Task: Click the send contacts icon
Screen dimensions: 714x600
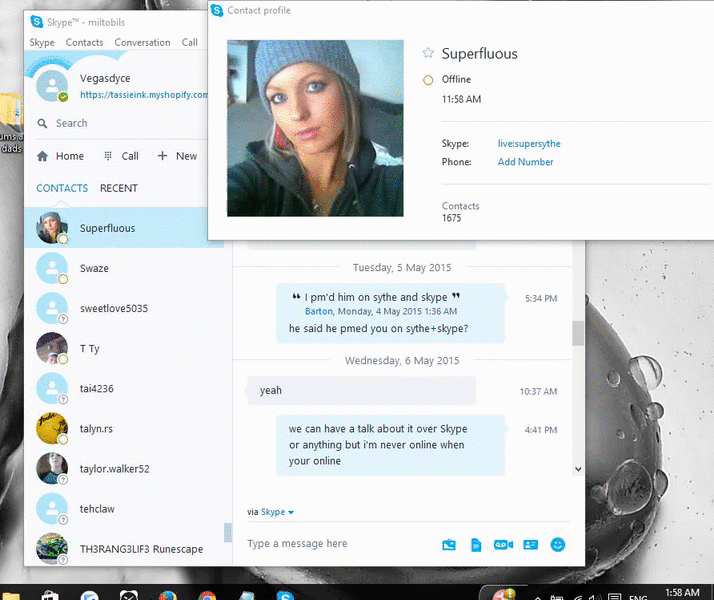Action: tap(530, 544)
